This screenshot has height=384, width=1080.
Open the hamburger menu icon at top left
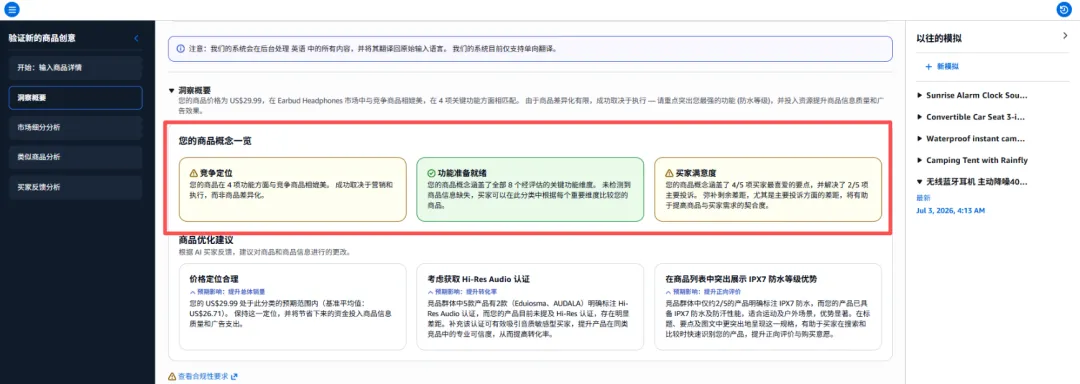tap(12, 10)
